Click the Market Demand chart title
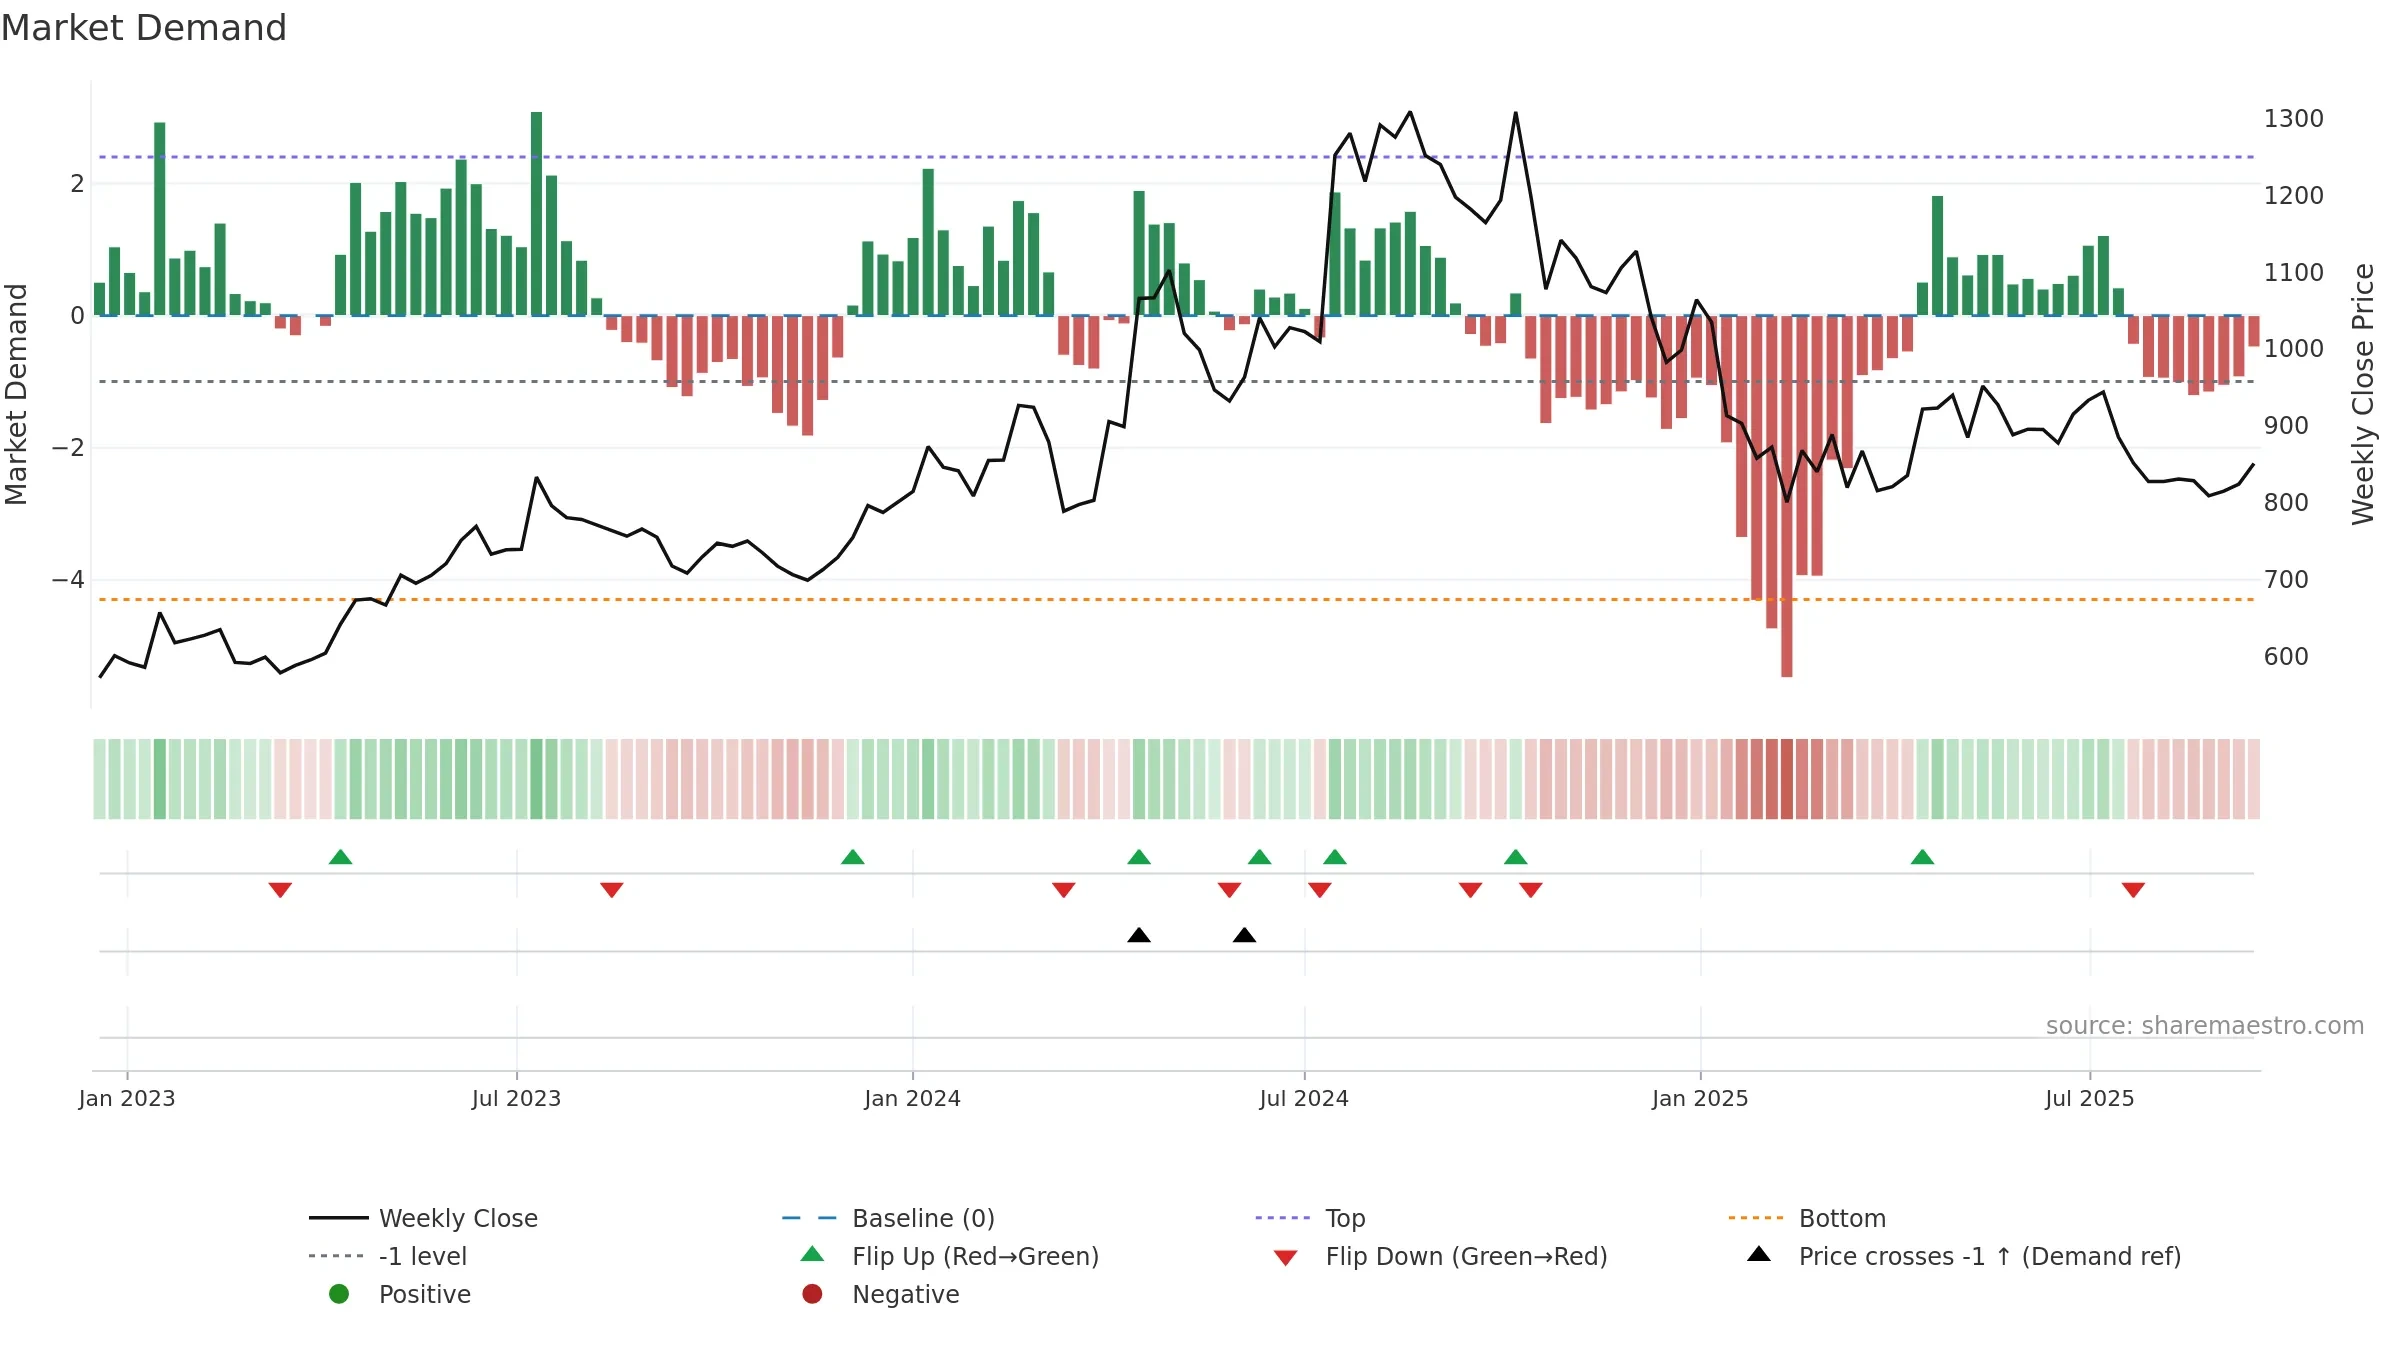 pos(144,28)
